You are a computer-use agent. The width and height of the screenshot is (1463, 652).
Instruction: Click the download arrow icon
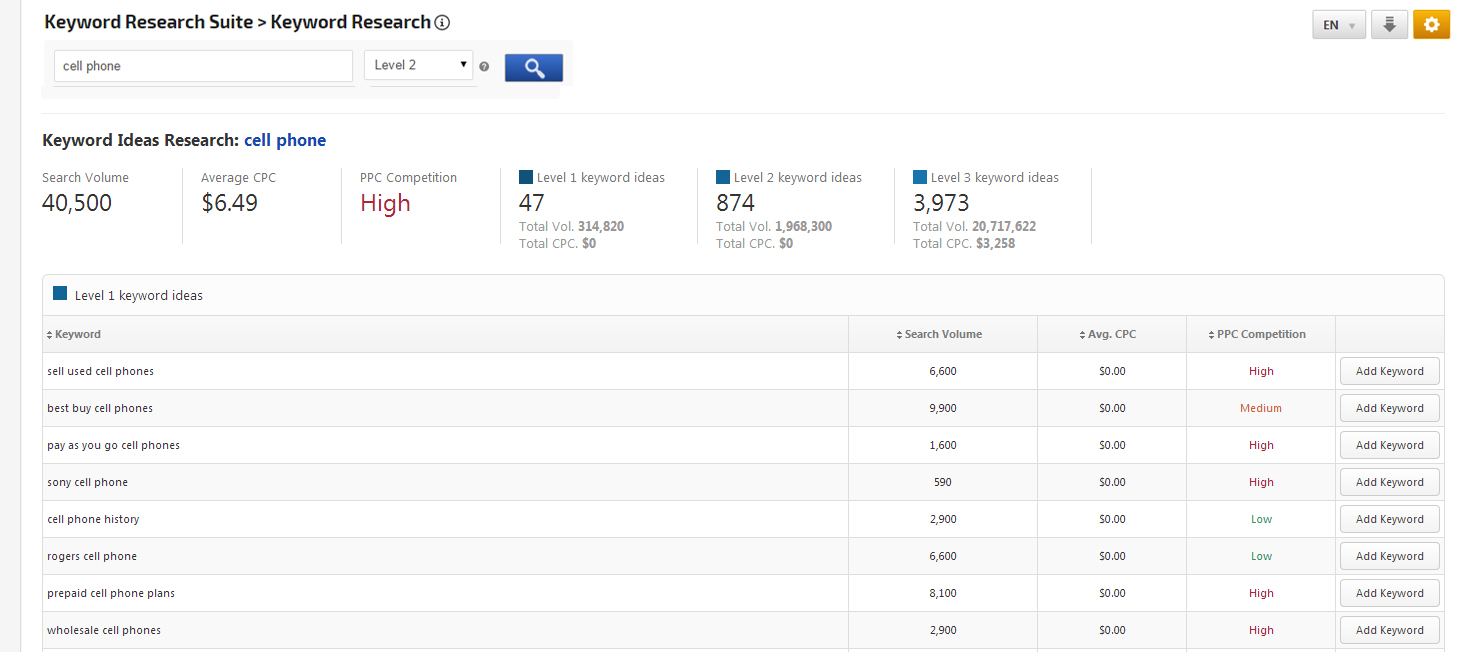tap(1389, 25)
